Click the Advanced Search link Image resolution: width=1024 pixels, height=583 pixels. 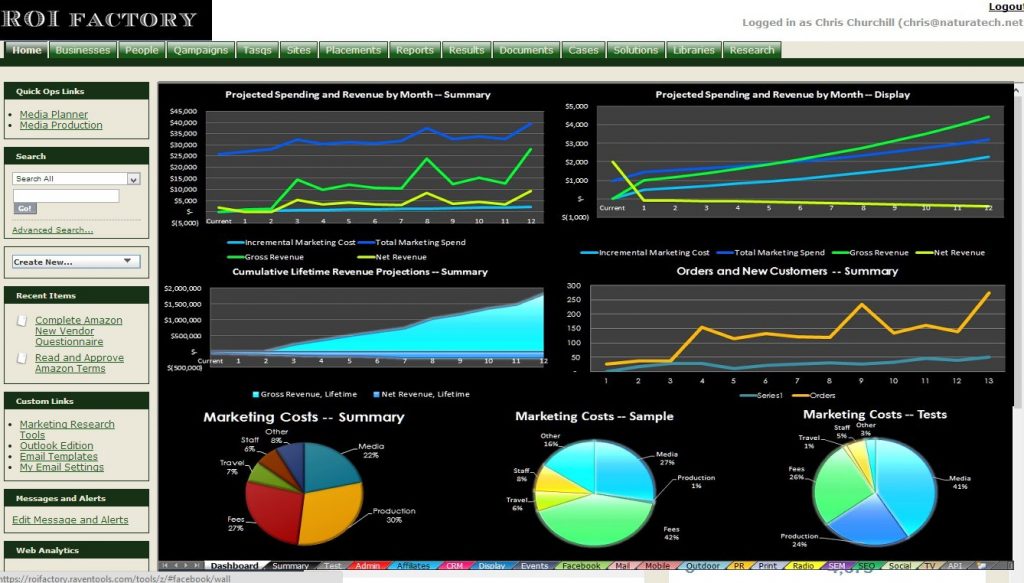point(52,230)
